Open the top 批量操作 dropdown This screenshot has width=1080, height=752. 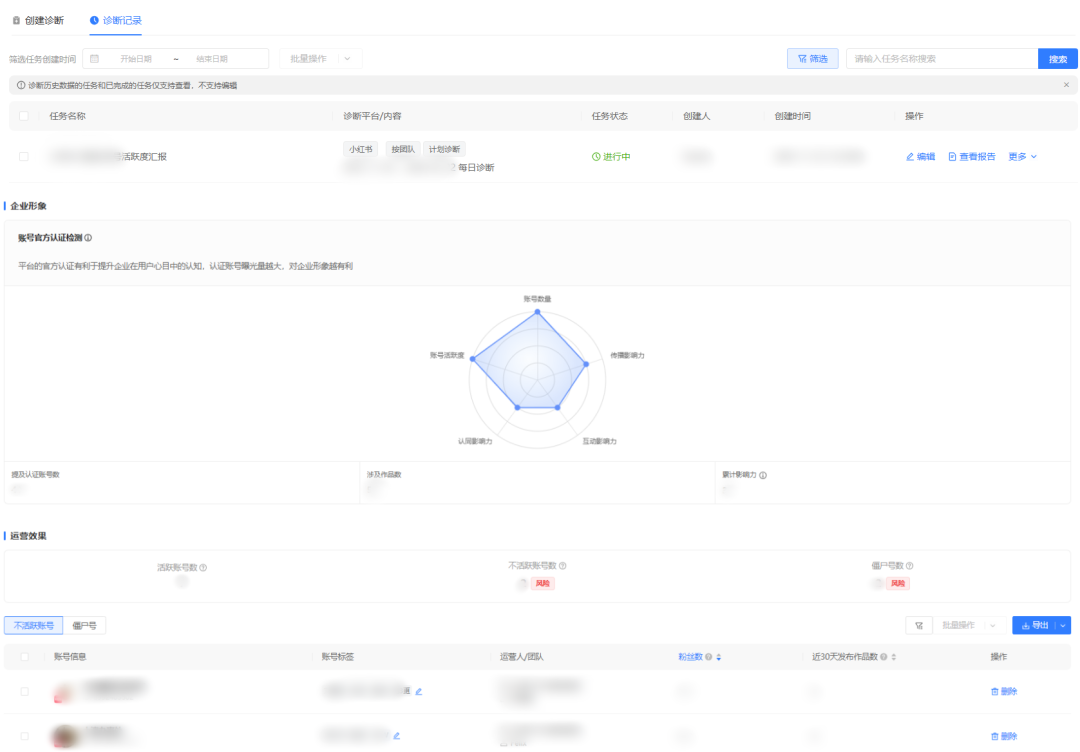point(320,59)
